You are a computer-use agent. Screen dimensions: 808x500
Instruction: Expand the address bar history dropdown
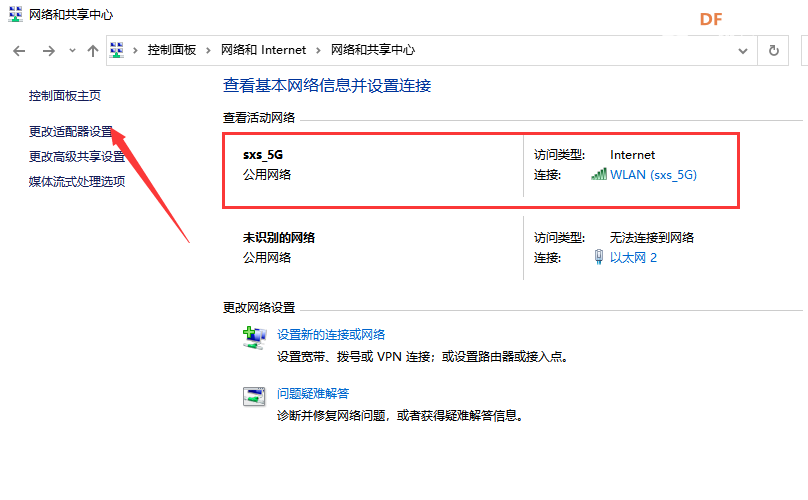click(743, 51)
